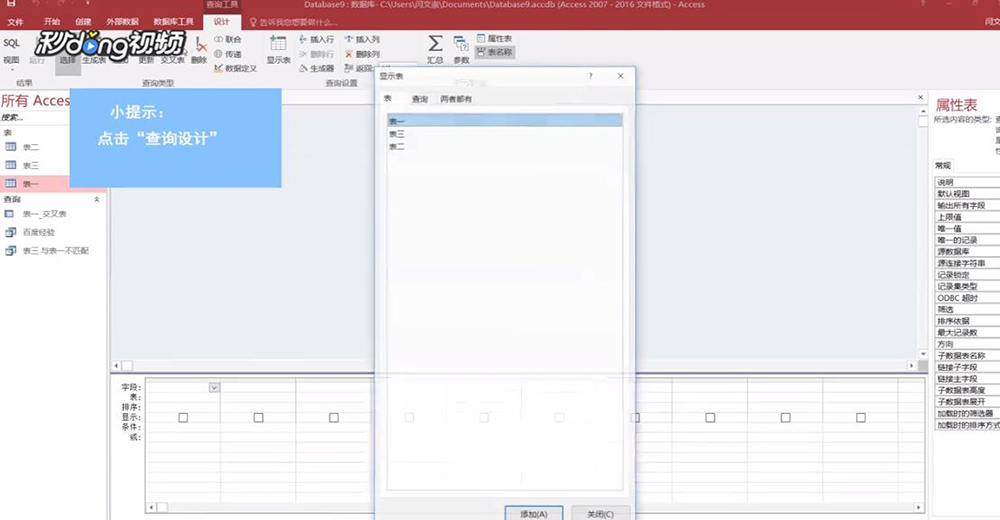This screenshot has width=1000, height=520.
Task: Select the ODBC 超时 property row
Action: pyautogui.click(x=967, y=298)
